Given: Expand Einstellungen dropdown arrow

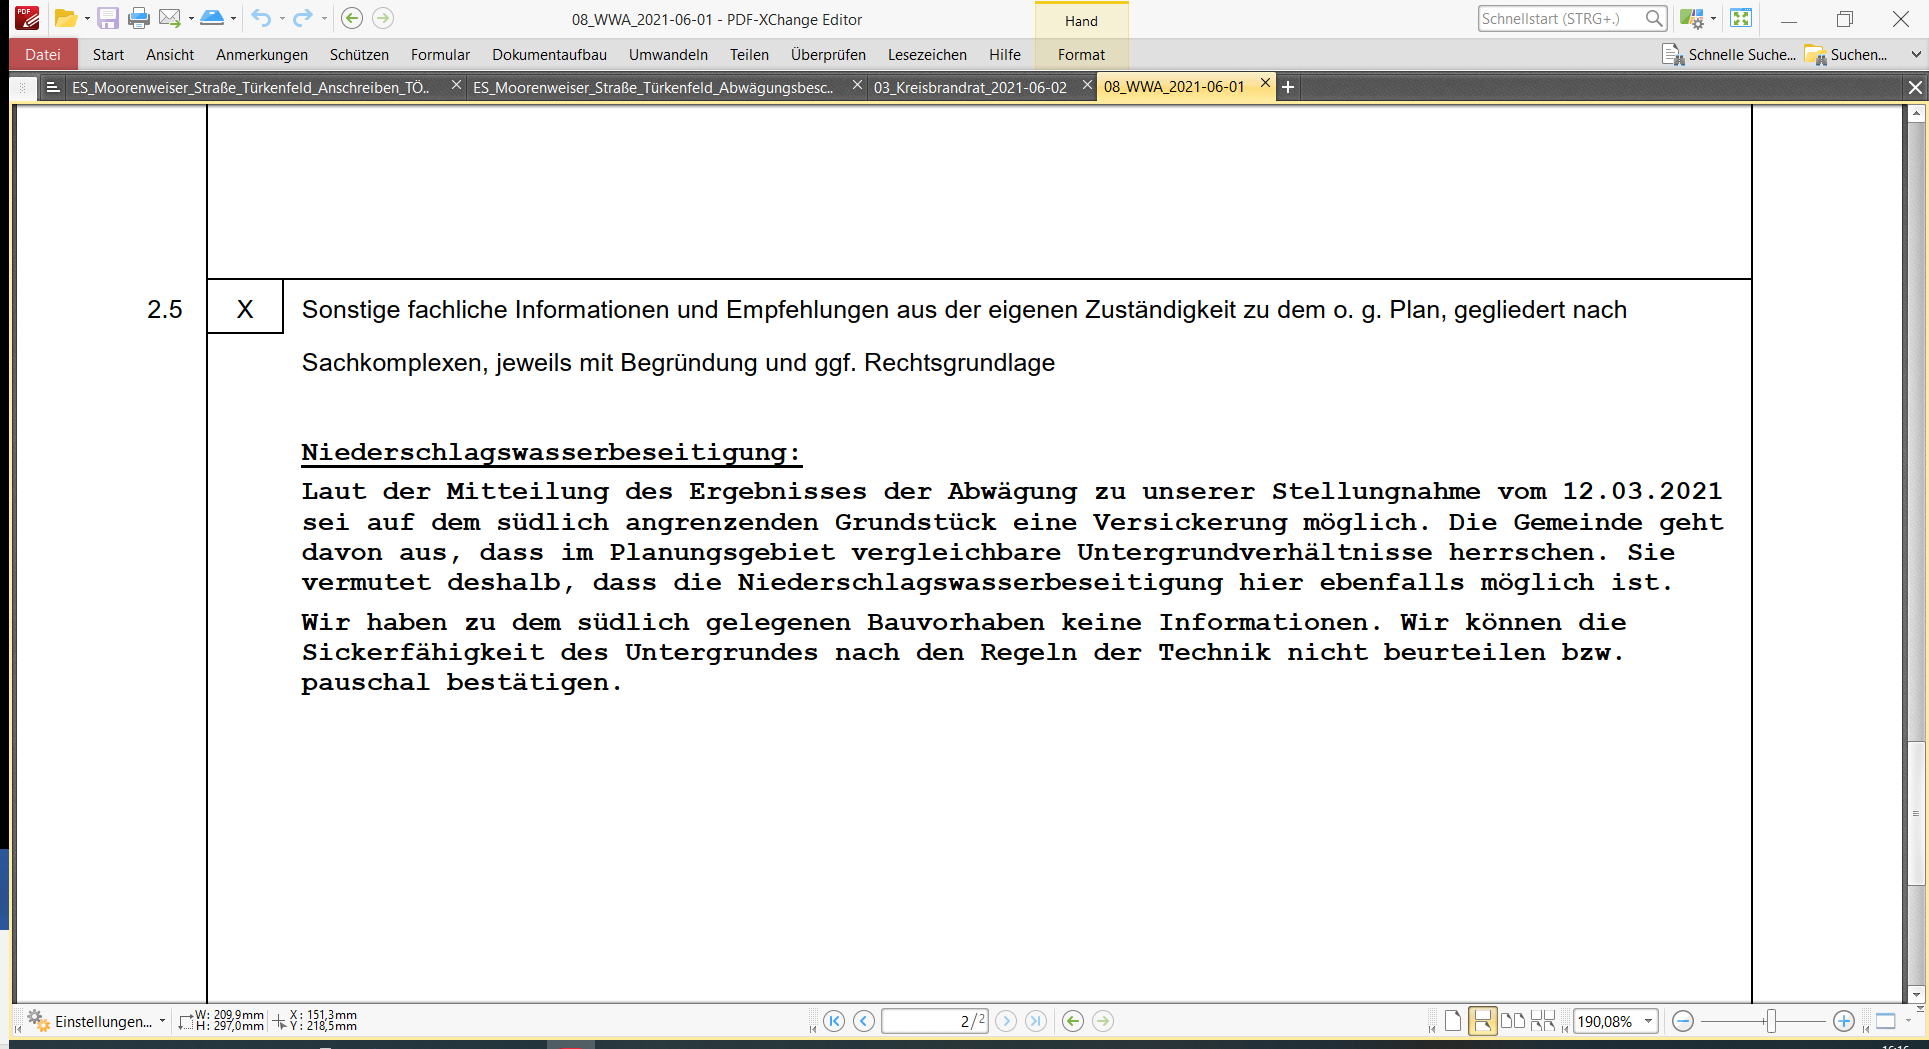Looking at the screenshot, I should (162, 1021).
